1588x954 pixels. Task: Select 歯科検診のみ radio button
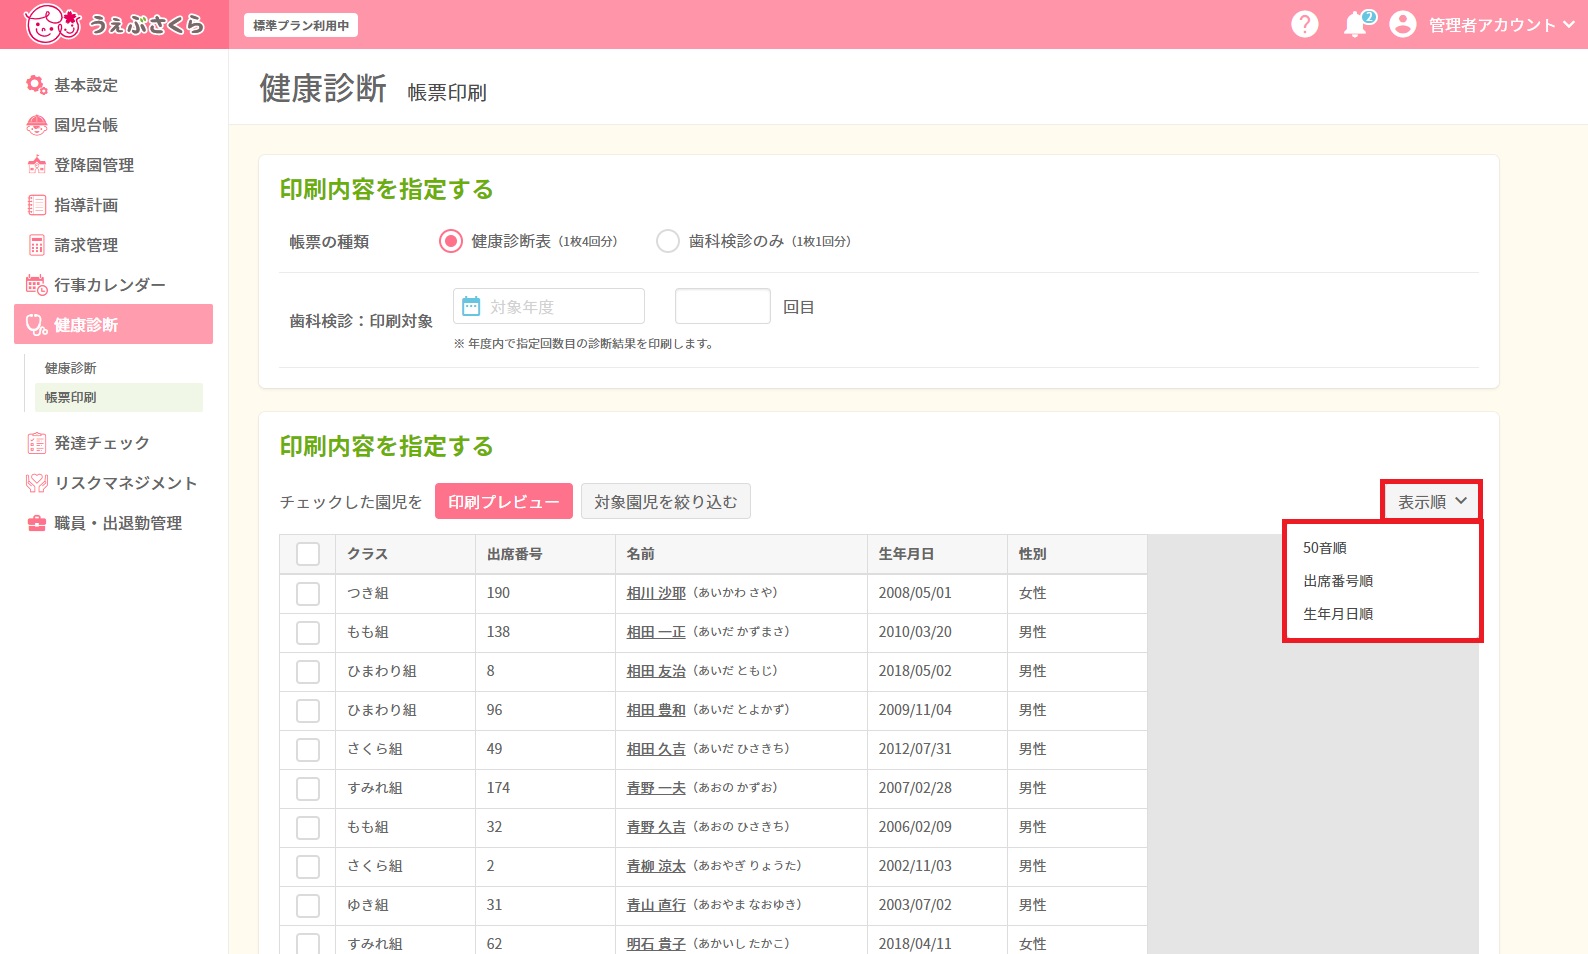click(x=668, y=241)
